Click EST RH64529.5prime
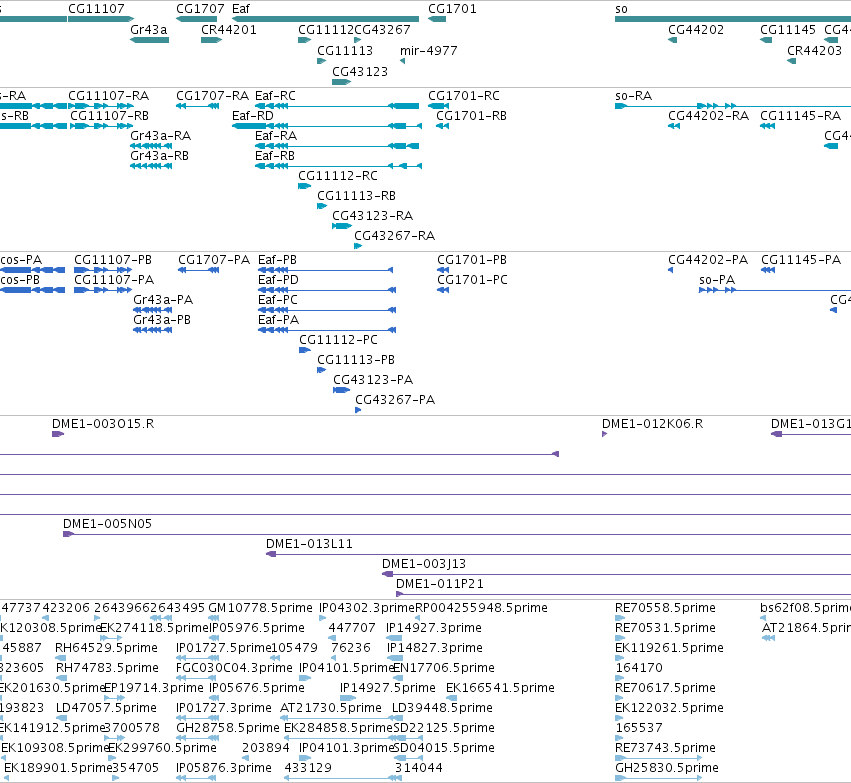Viewport: 851px width, 783px height. (x=106, y=648)
